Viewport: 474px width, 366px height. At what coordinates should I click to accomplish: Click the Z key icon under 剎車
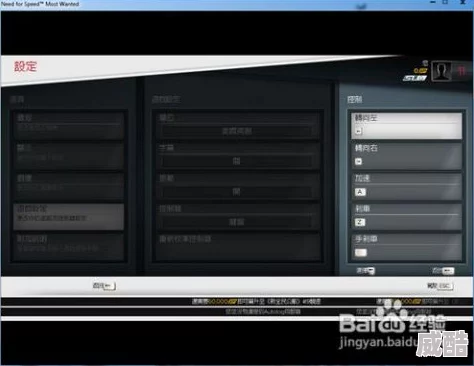tap(360, 222)
